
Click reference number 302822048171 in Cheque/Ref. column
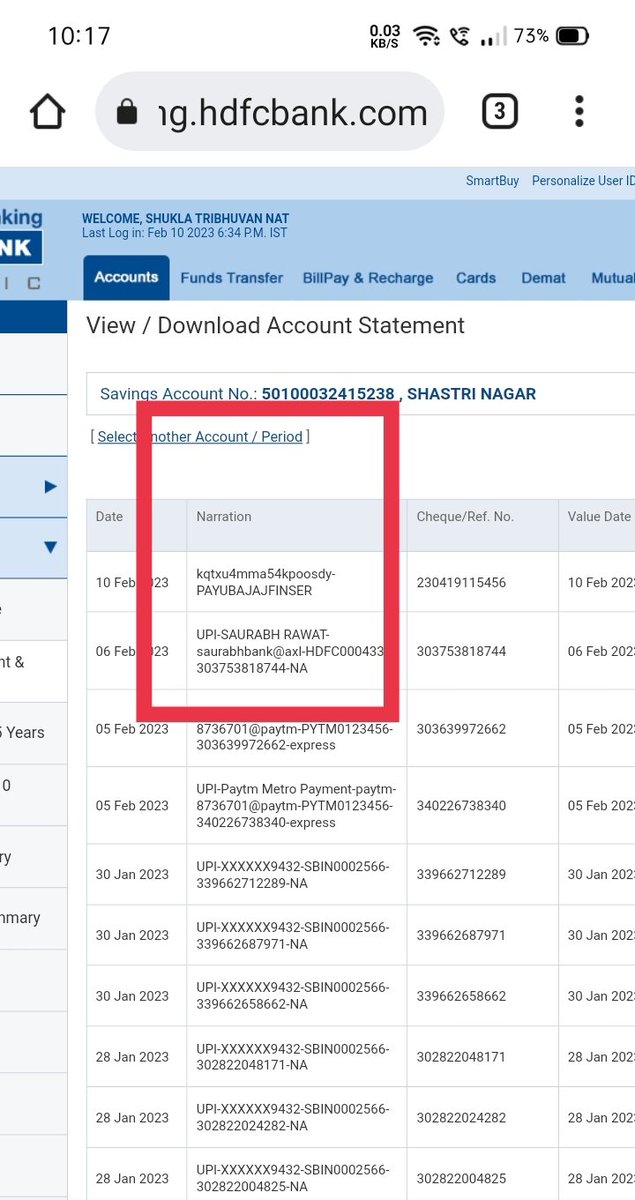(462, 1057)
